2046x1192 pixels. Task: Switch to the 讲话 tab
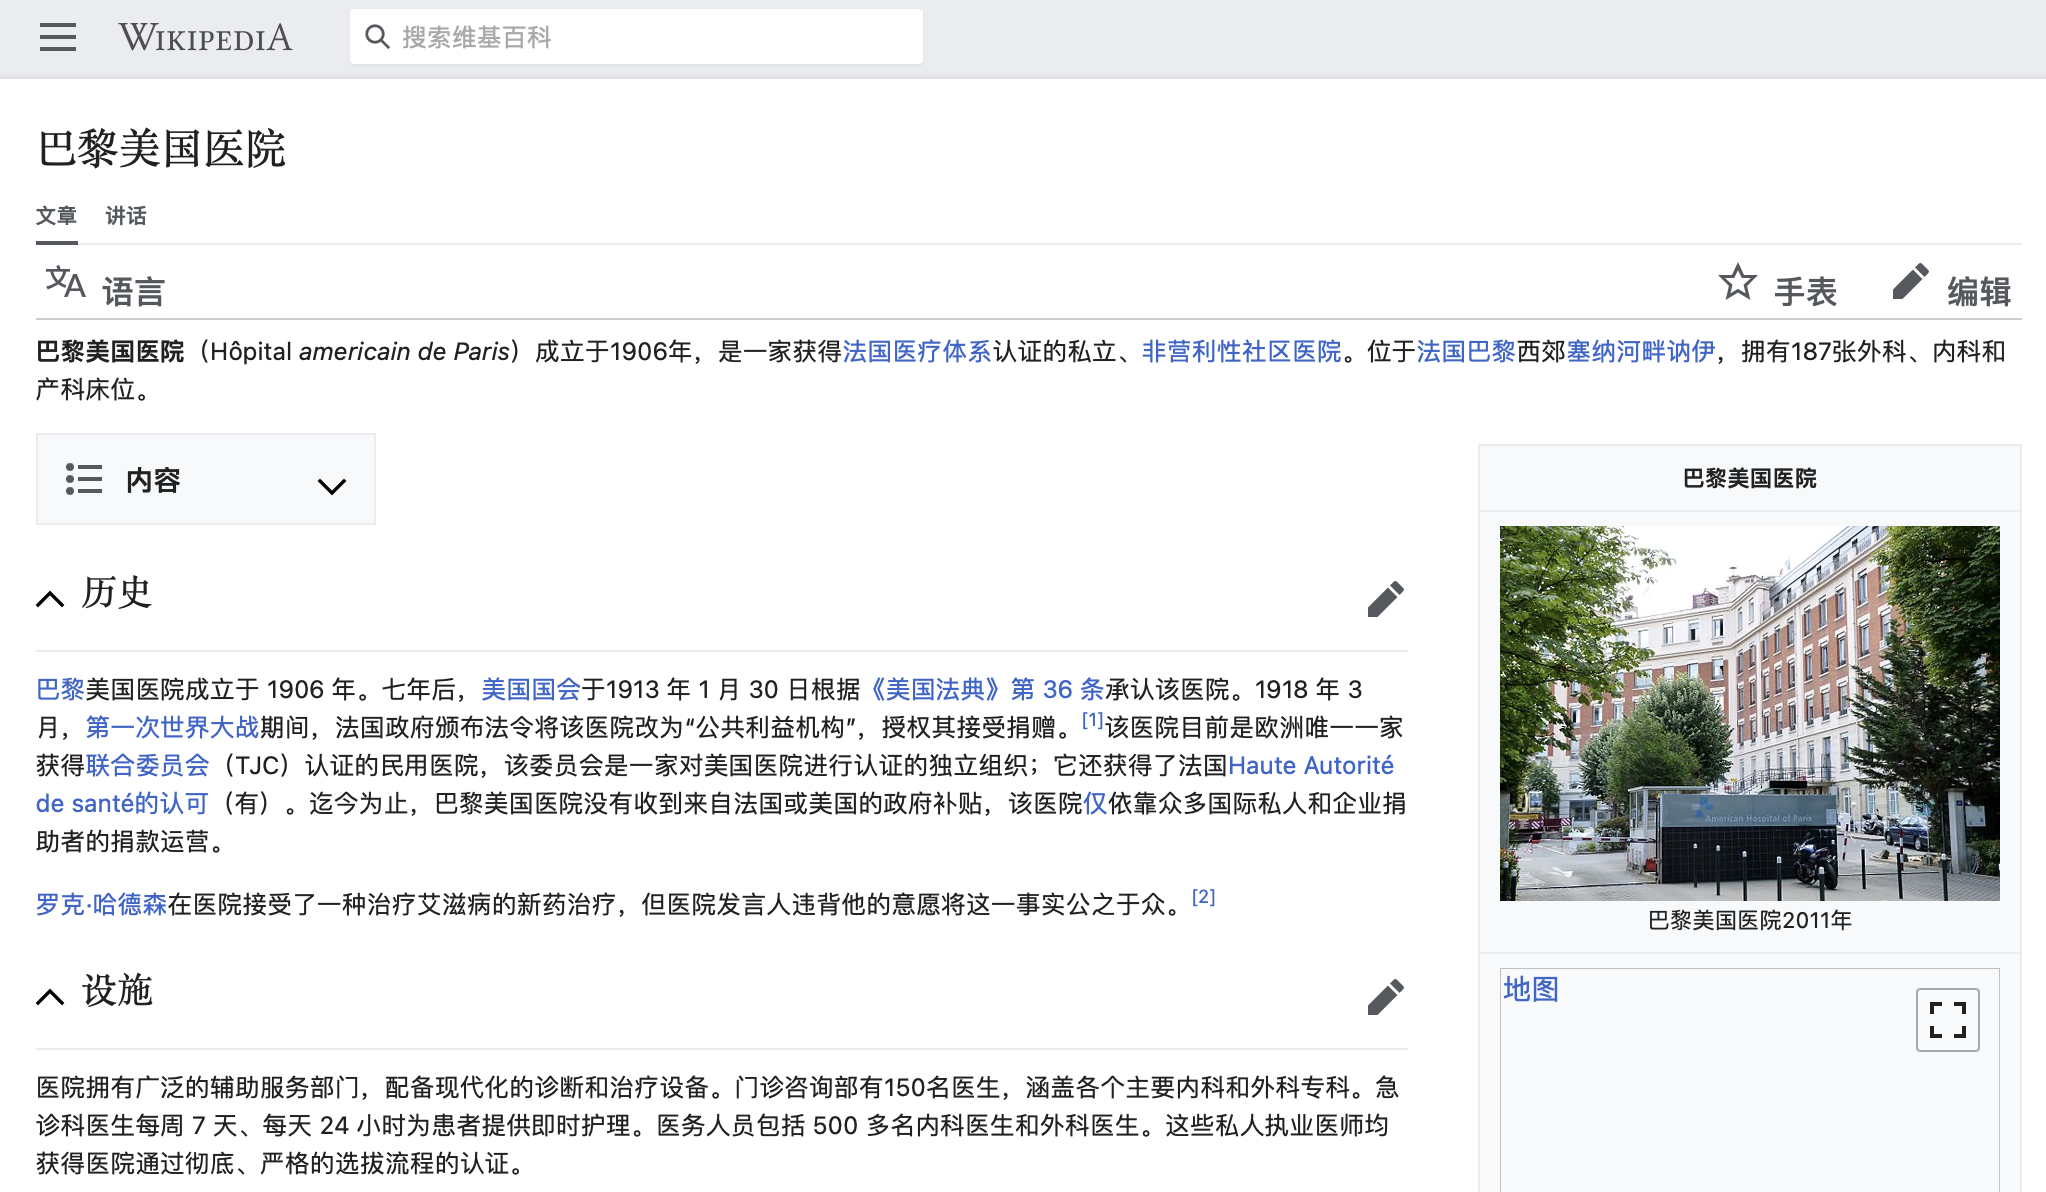[126, 216]
